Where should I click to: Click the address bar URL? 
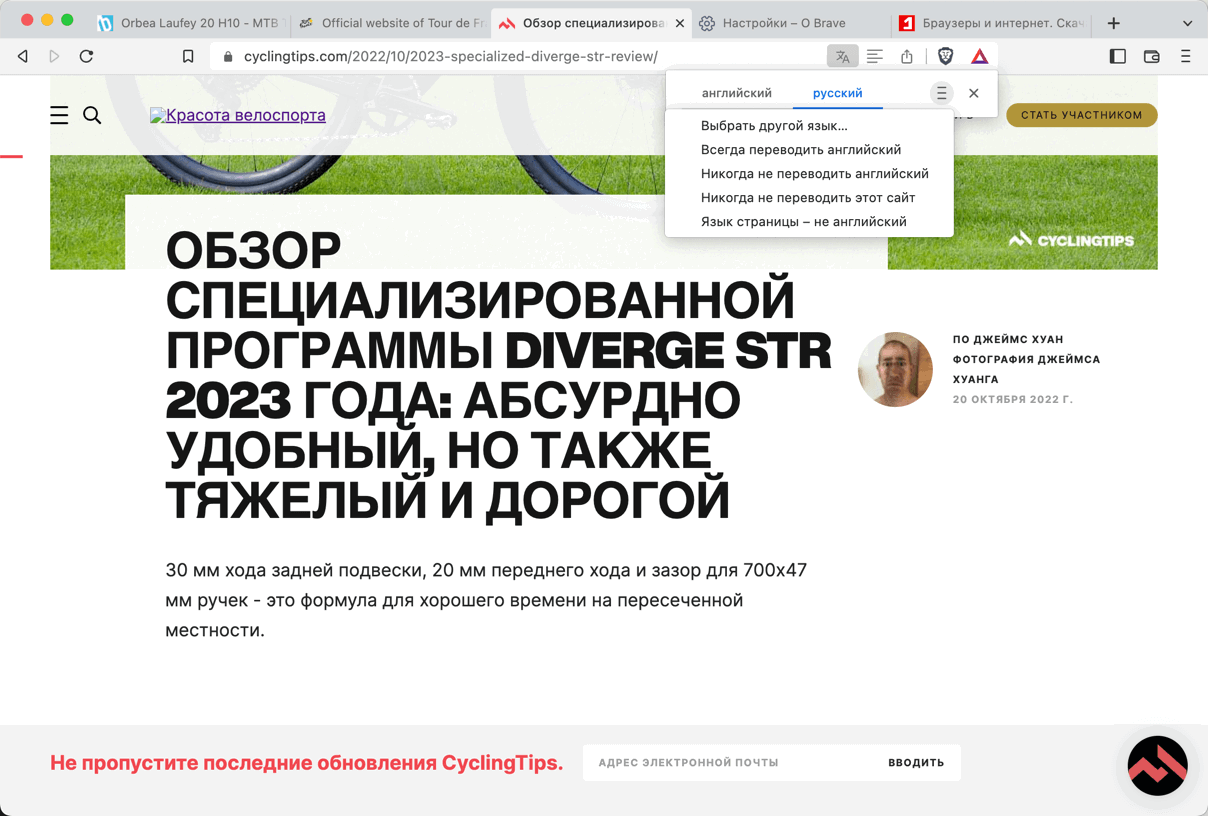[451, 57]
